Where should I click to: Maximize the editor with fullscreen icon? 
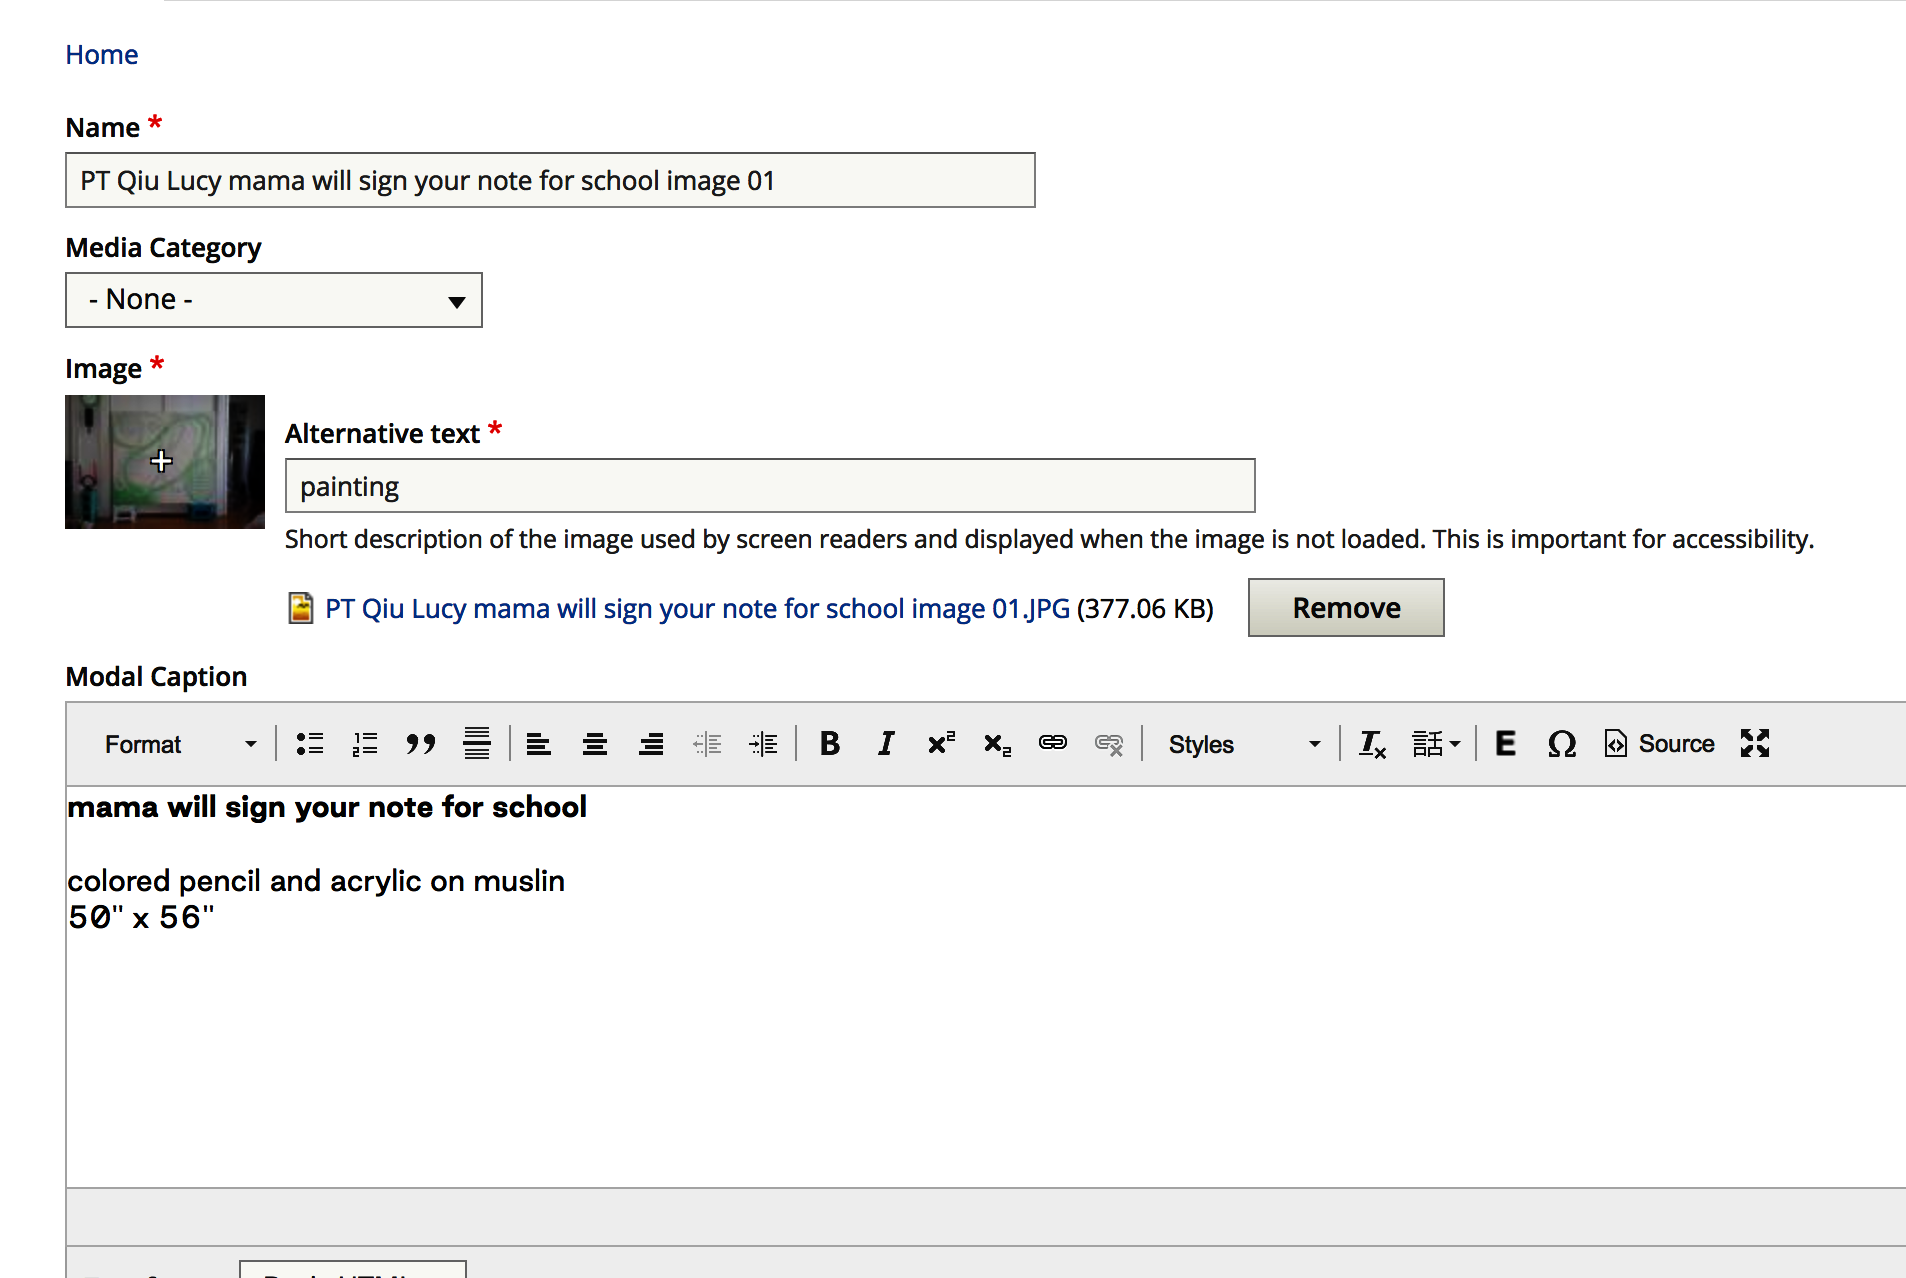pyautogui.click(x=1755, y=744)
